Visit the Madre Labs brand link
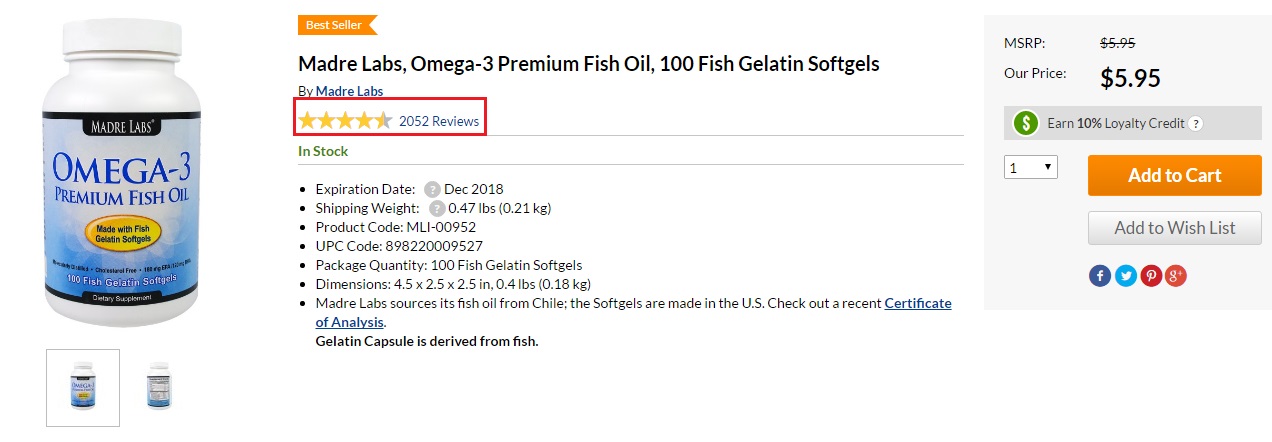 point(349,91)
